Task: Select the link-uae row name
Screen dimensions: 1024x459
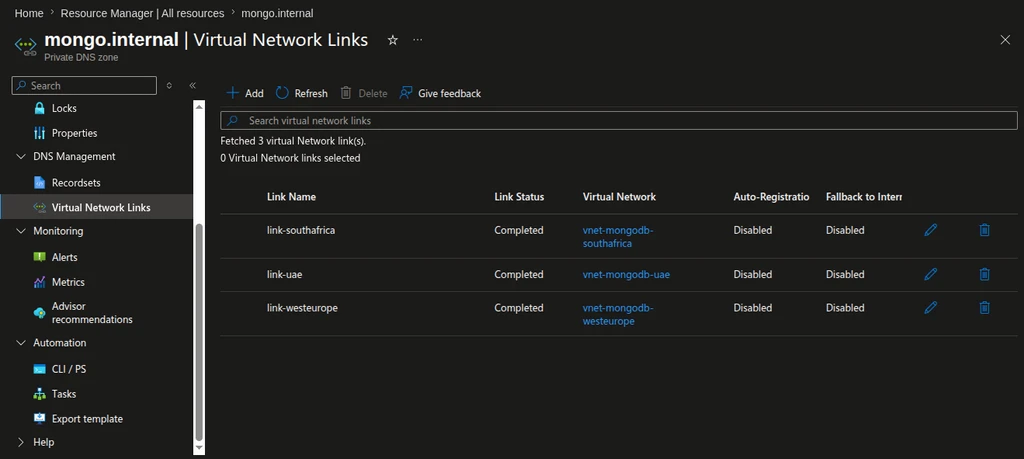Action: tap(285, 274)
